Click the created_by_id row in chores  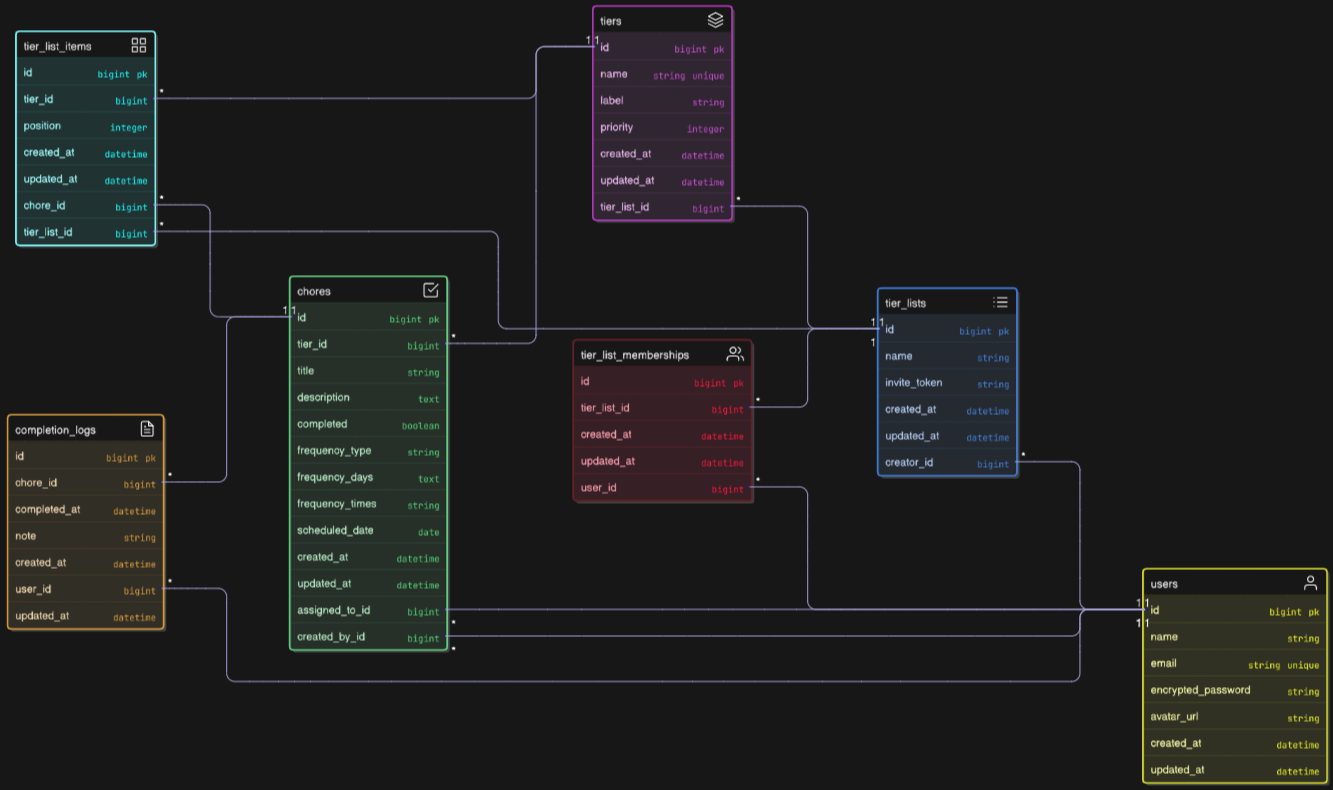(369, 637)
